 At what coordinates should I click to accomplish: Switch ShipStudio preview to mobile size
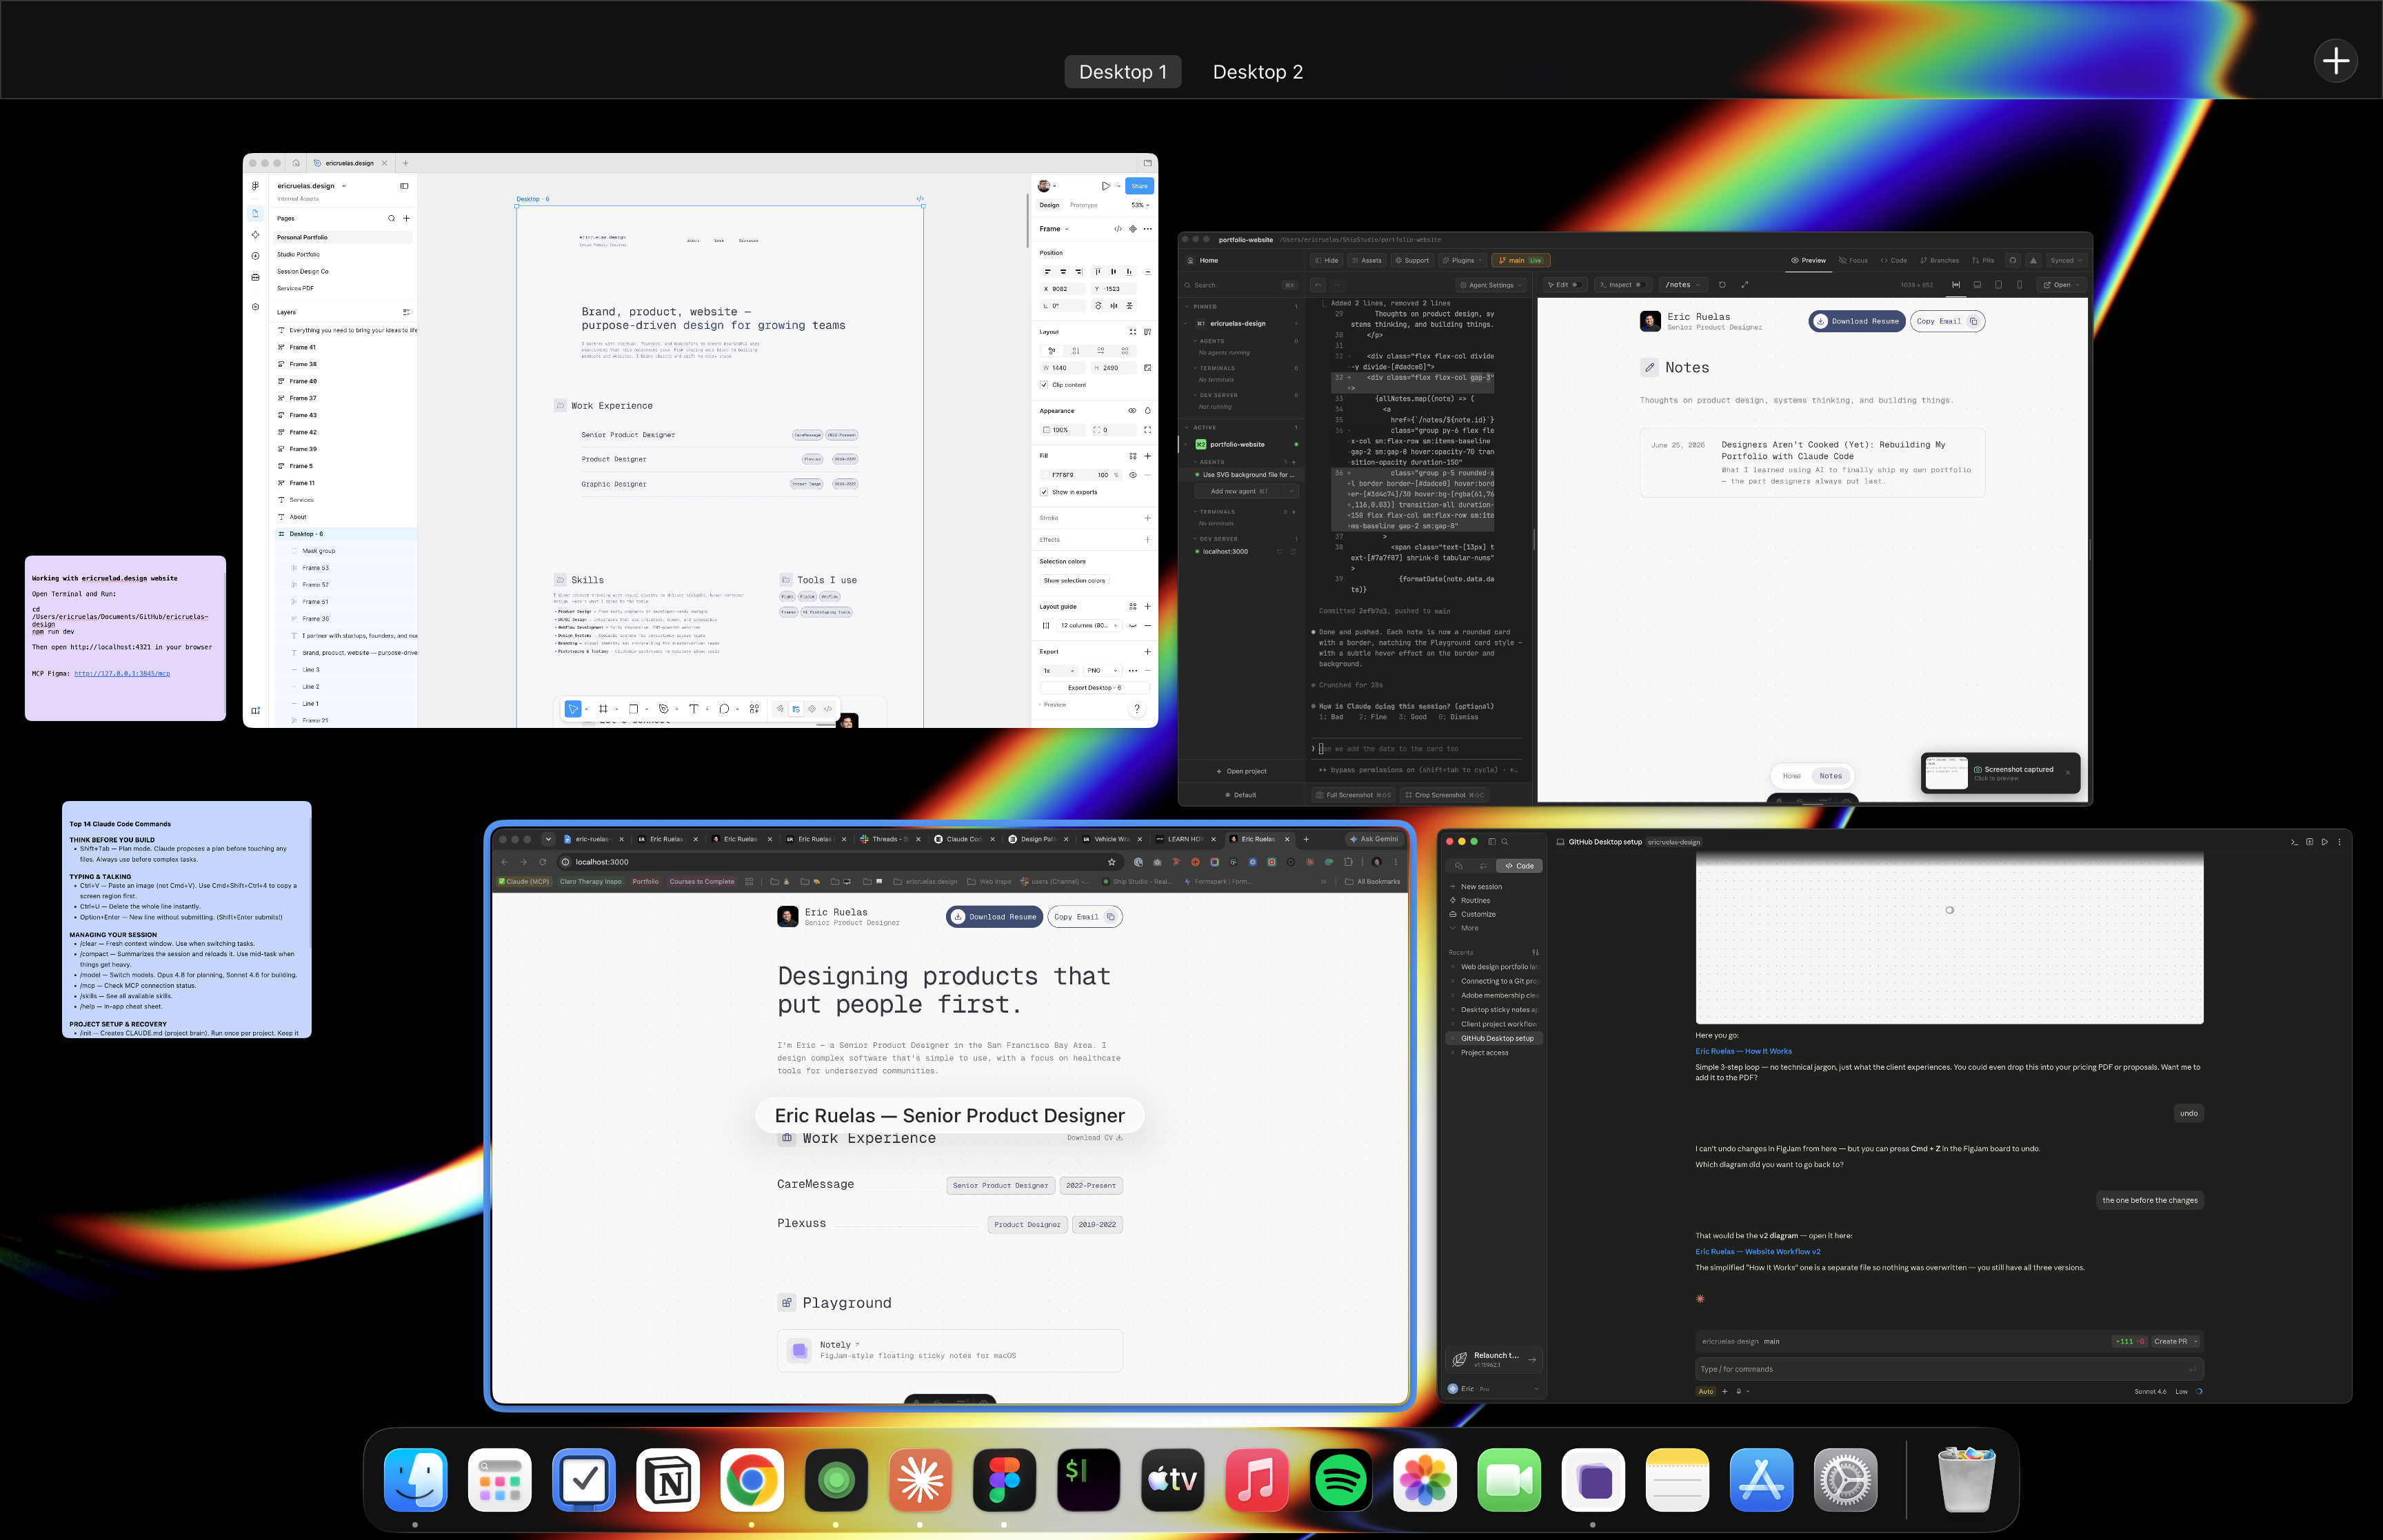pyautogui.click(x=2020, y=285)
